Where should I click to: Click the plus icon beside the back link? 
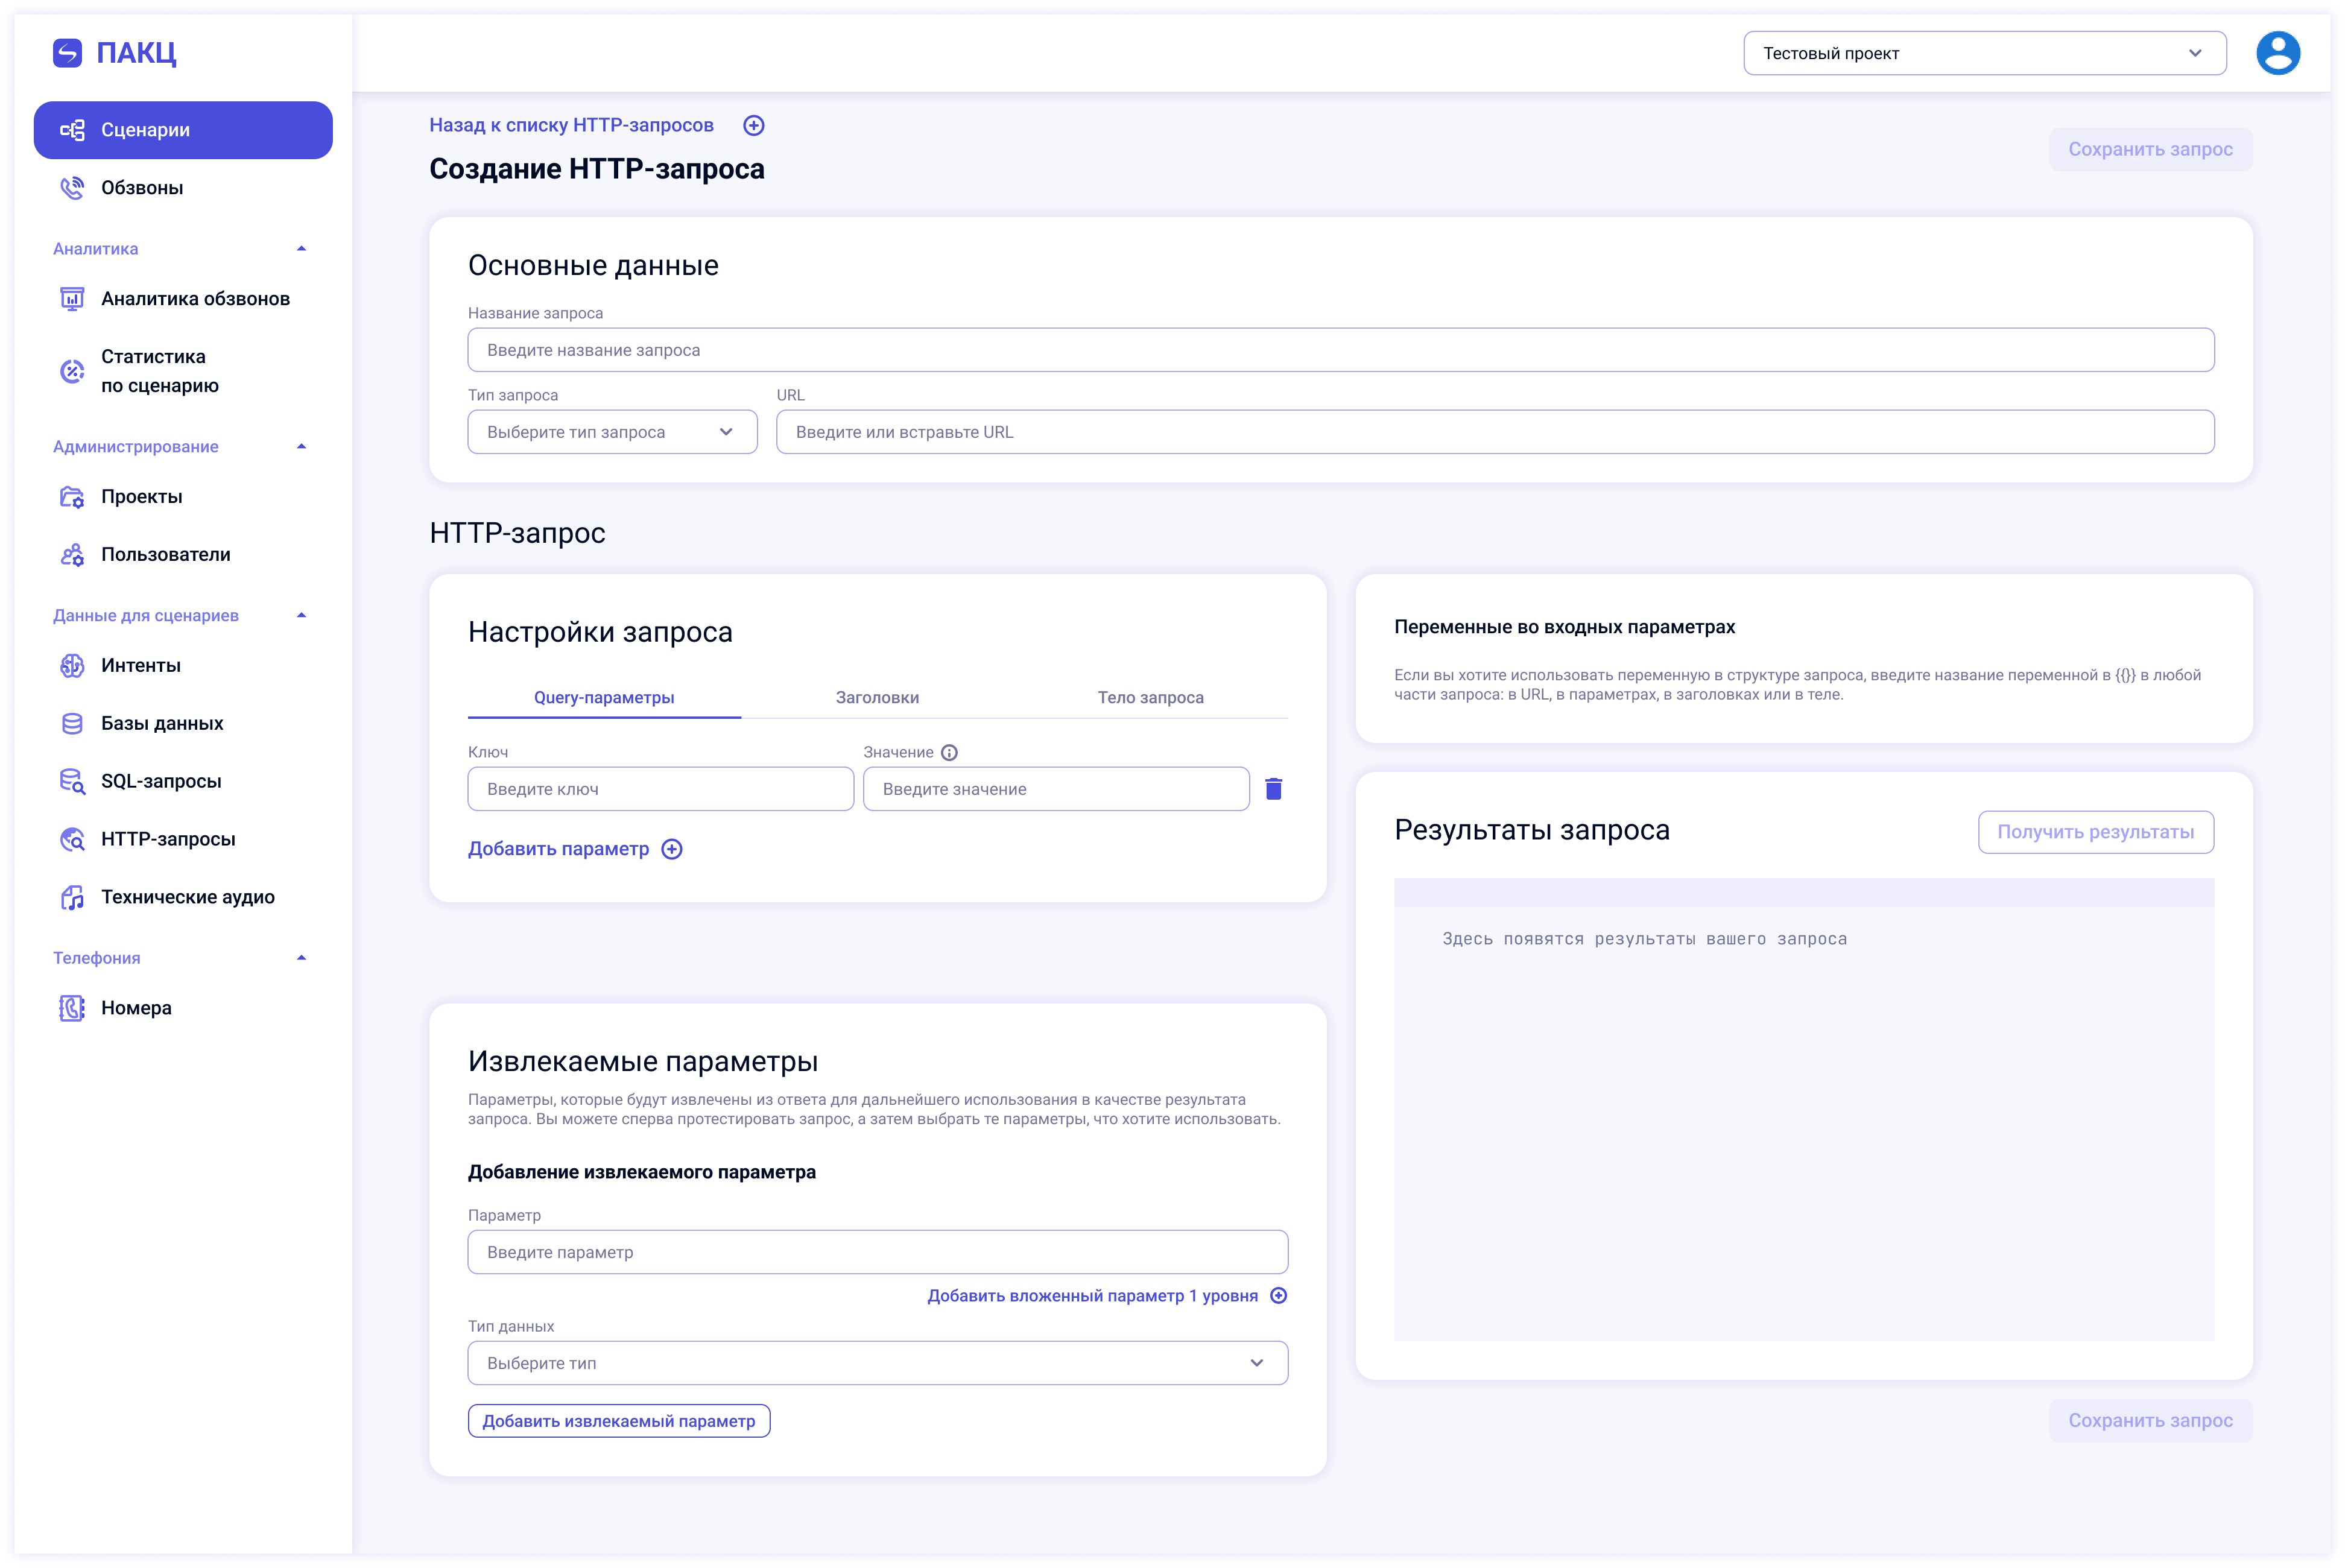(x=754, y=125)
